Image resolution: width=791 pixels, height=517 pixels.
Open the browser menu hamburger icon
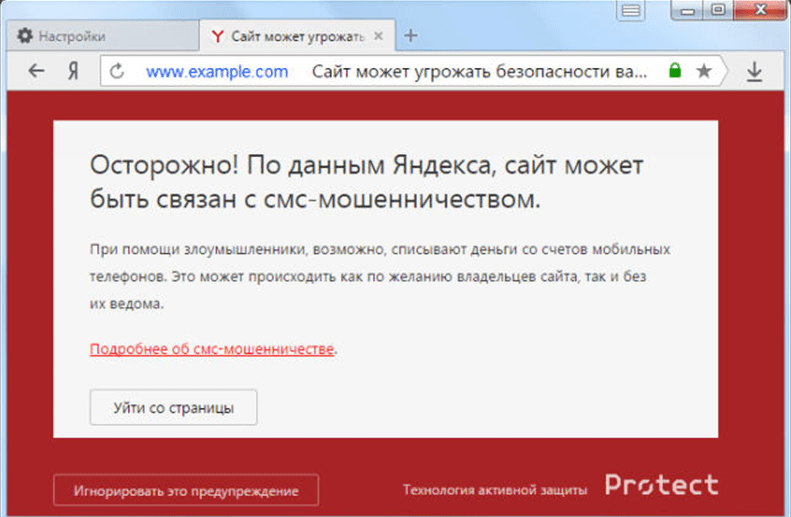click(x=631, y=11)
